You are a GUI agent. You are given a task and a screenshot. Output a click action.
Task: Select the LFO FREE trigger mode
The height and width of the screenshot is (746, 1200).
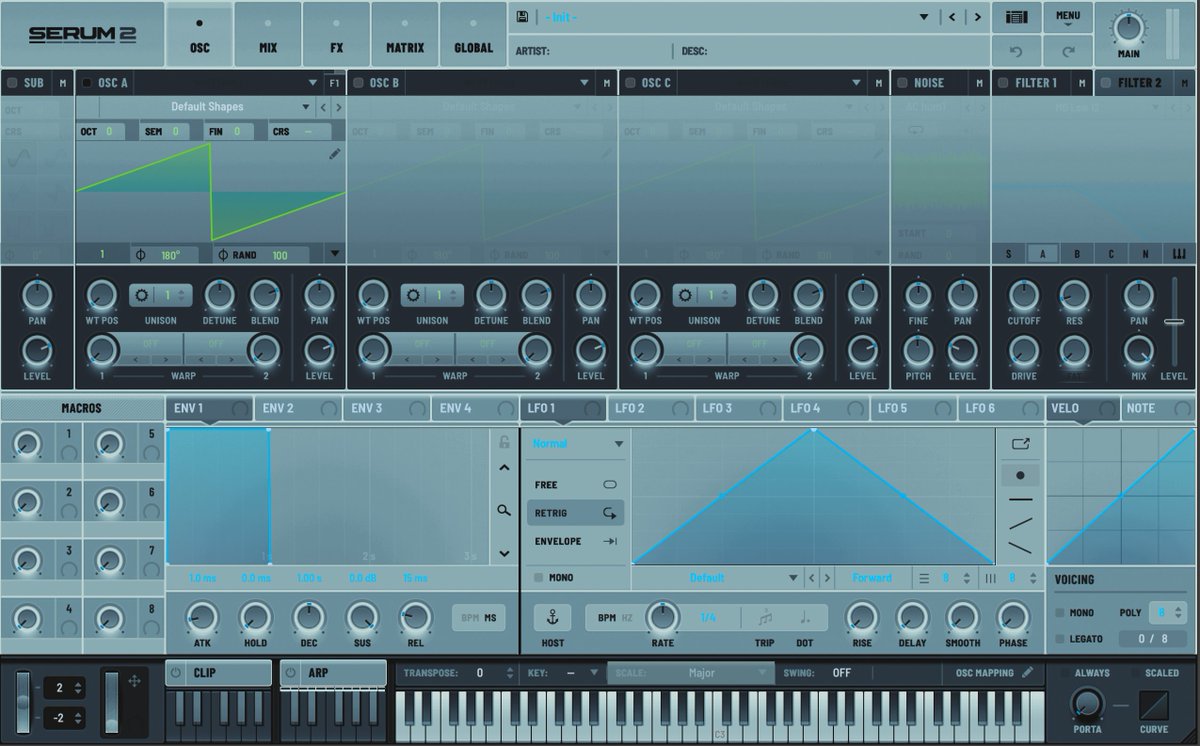pos(576,485)
